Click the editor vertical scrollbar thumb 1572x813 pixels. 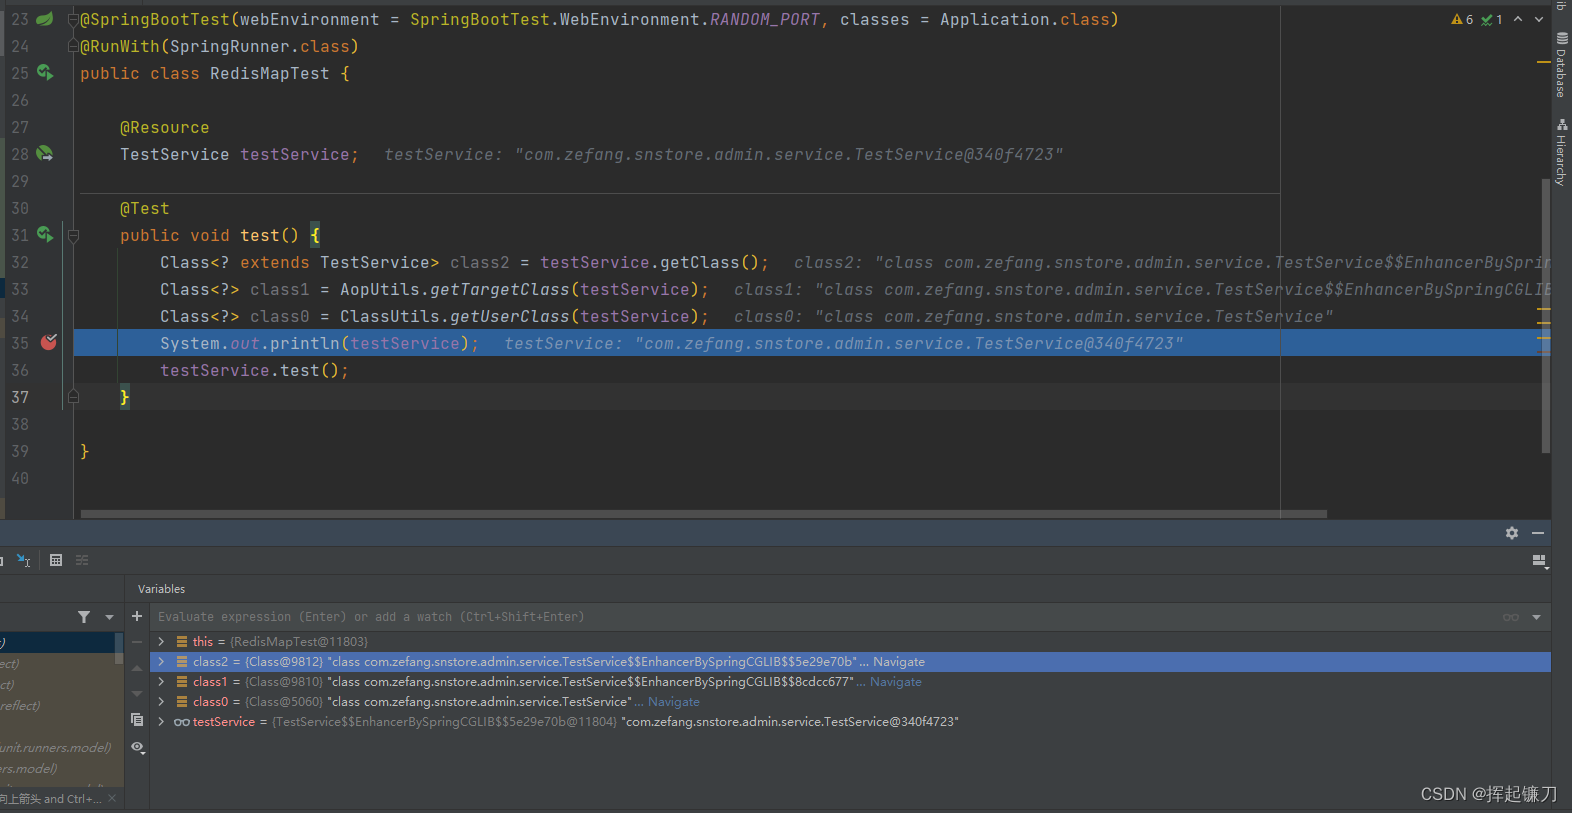pyautogui.click(x=1545, y=317)
